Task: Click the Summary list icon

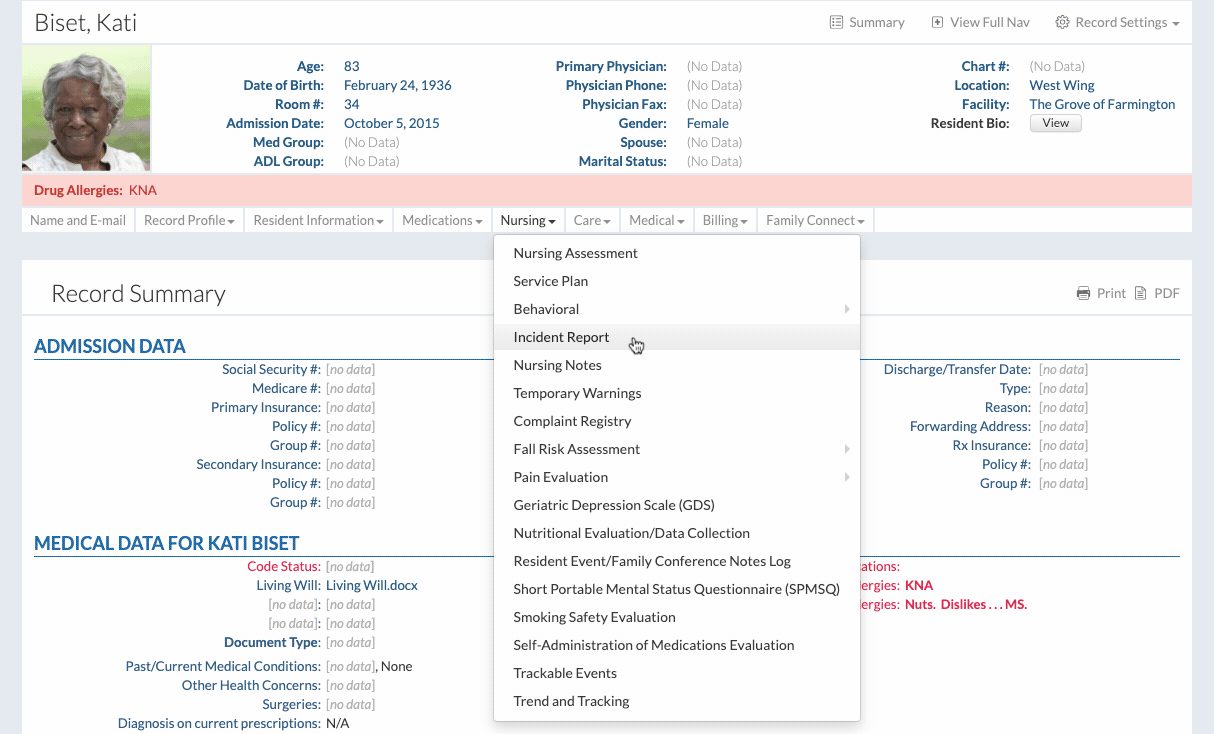Action: (836, 22)
